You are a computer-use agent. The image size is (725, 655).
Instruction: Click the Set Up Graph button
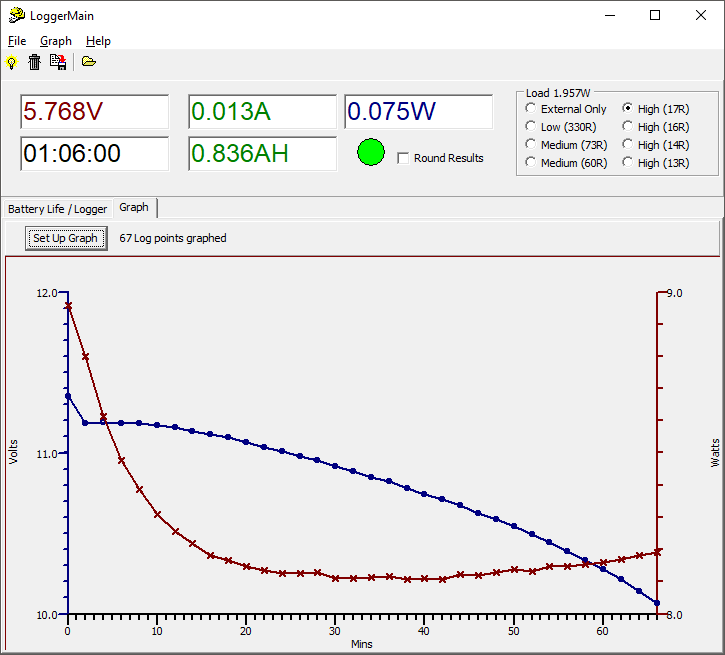tap(66, 238)
